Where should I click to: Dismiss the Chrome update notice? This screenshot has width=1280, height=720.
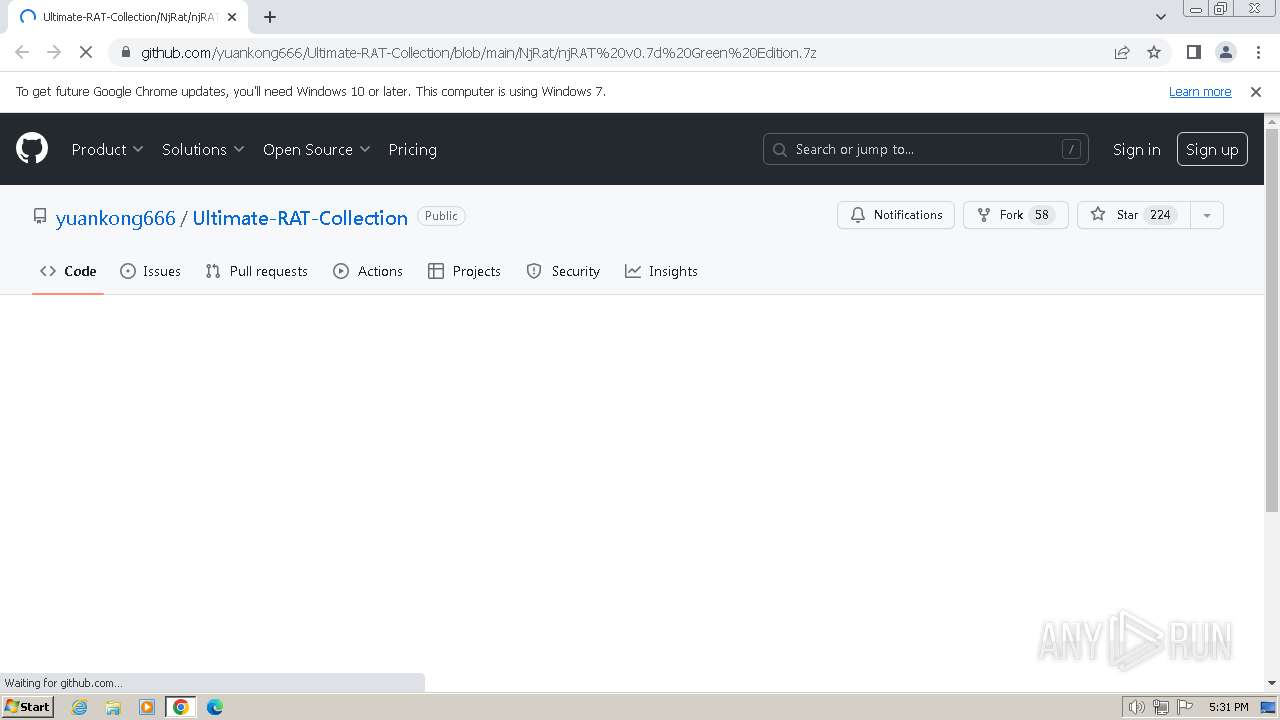click(1256, 91)
